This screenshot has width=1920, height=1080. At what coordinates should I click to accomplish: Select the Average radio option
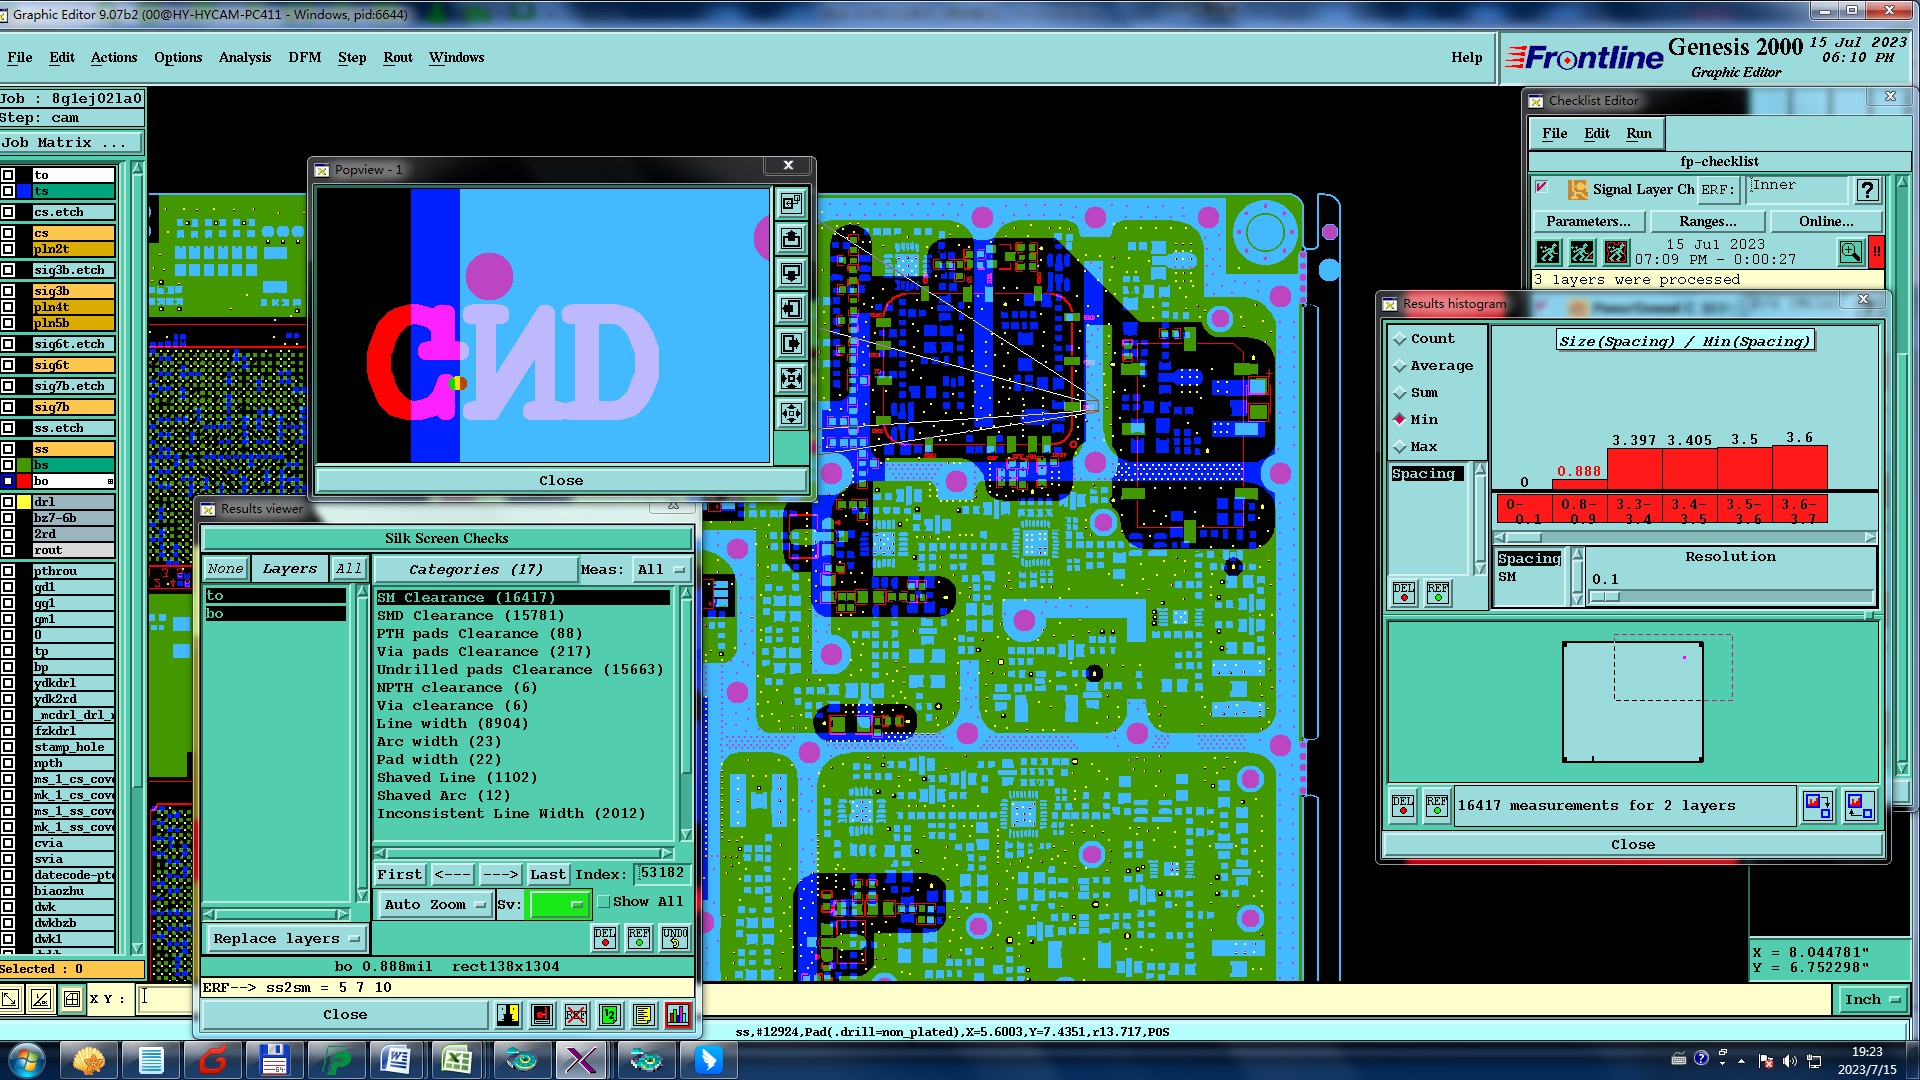[1433, 366]
